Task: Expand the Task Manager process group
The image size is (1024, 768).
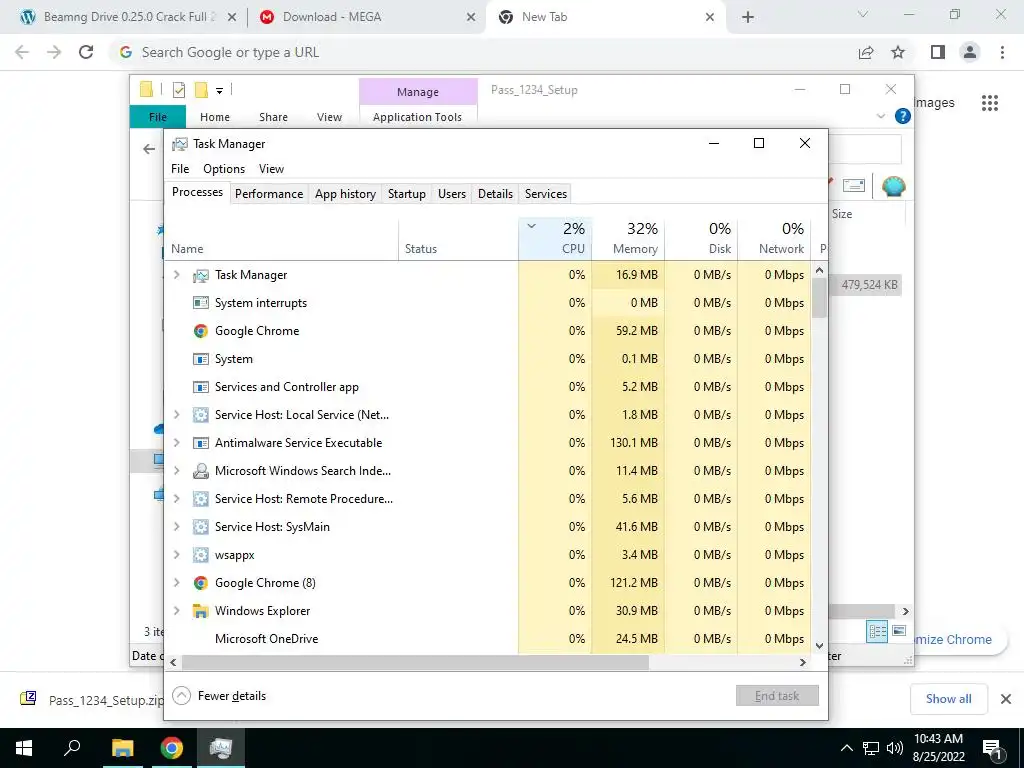Action: coord(176,275)
